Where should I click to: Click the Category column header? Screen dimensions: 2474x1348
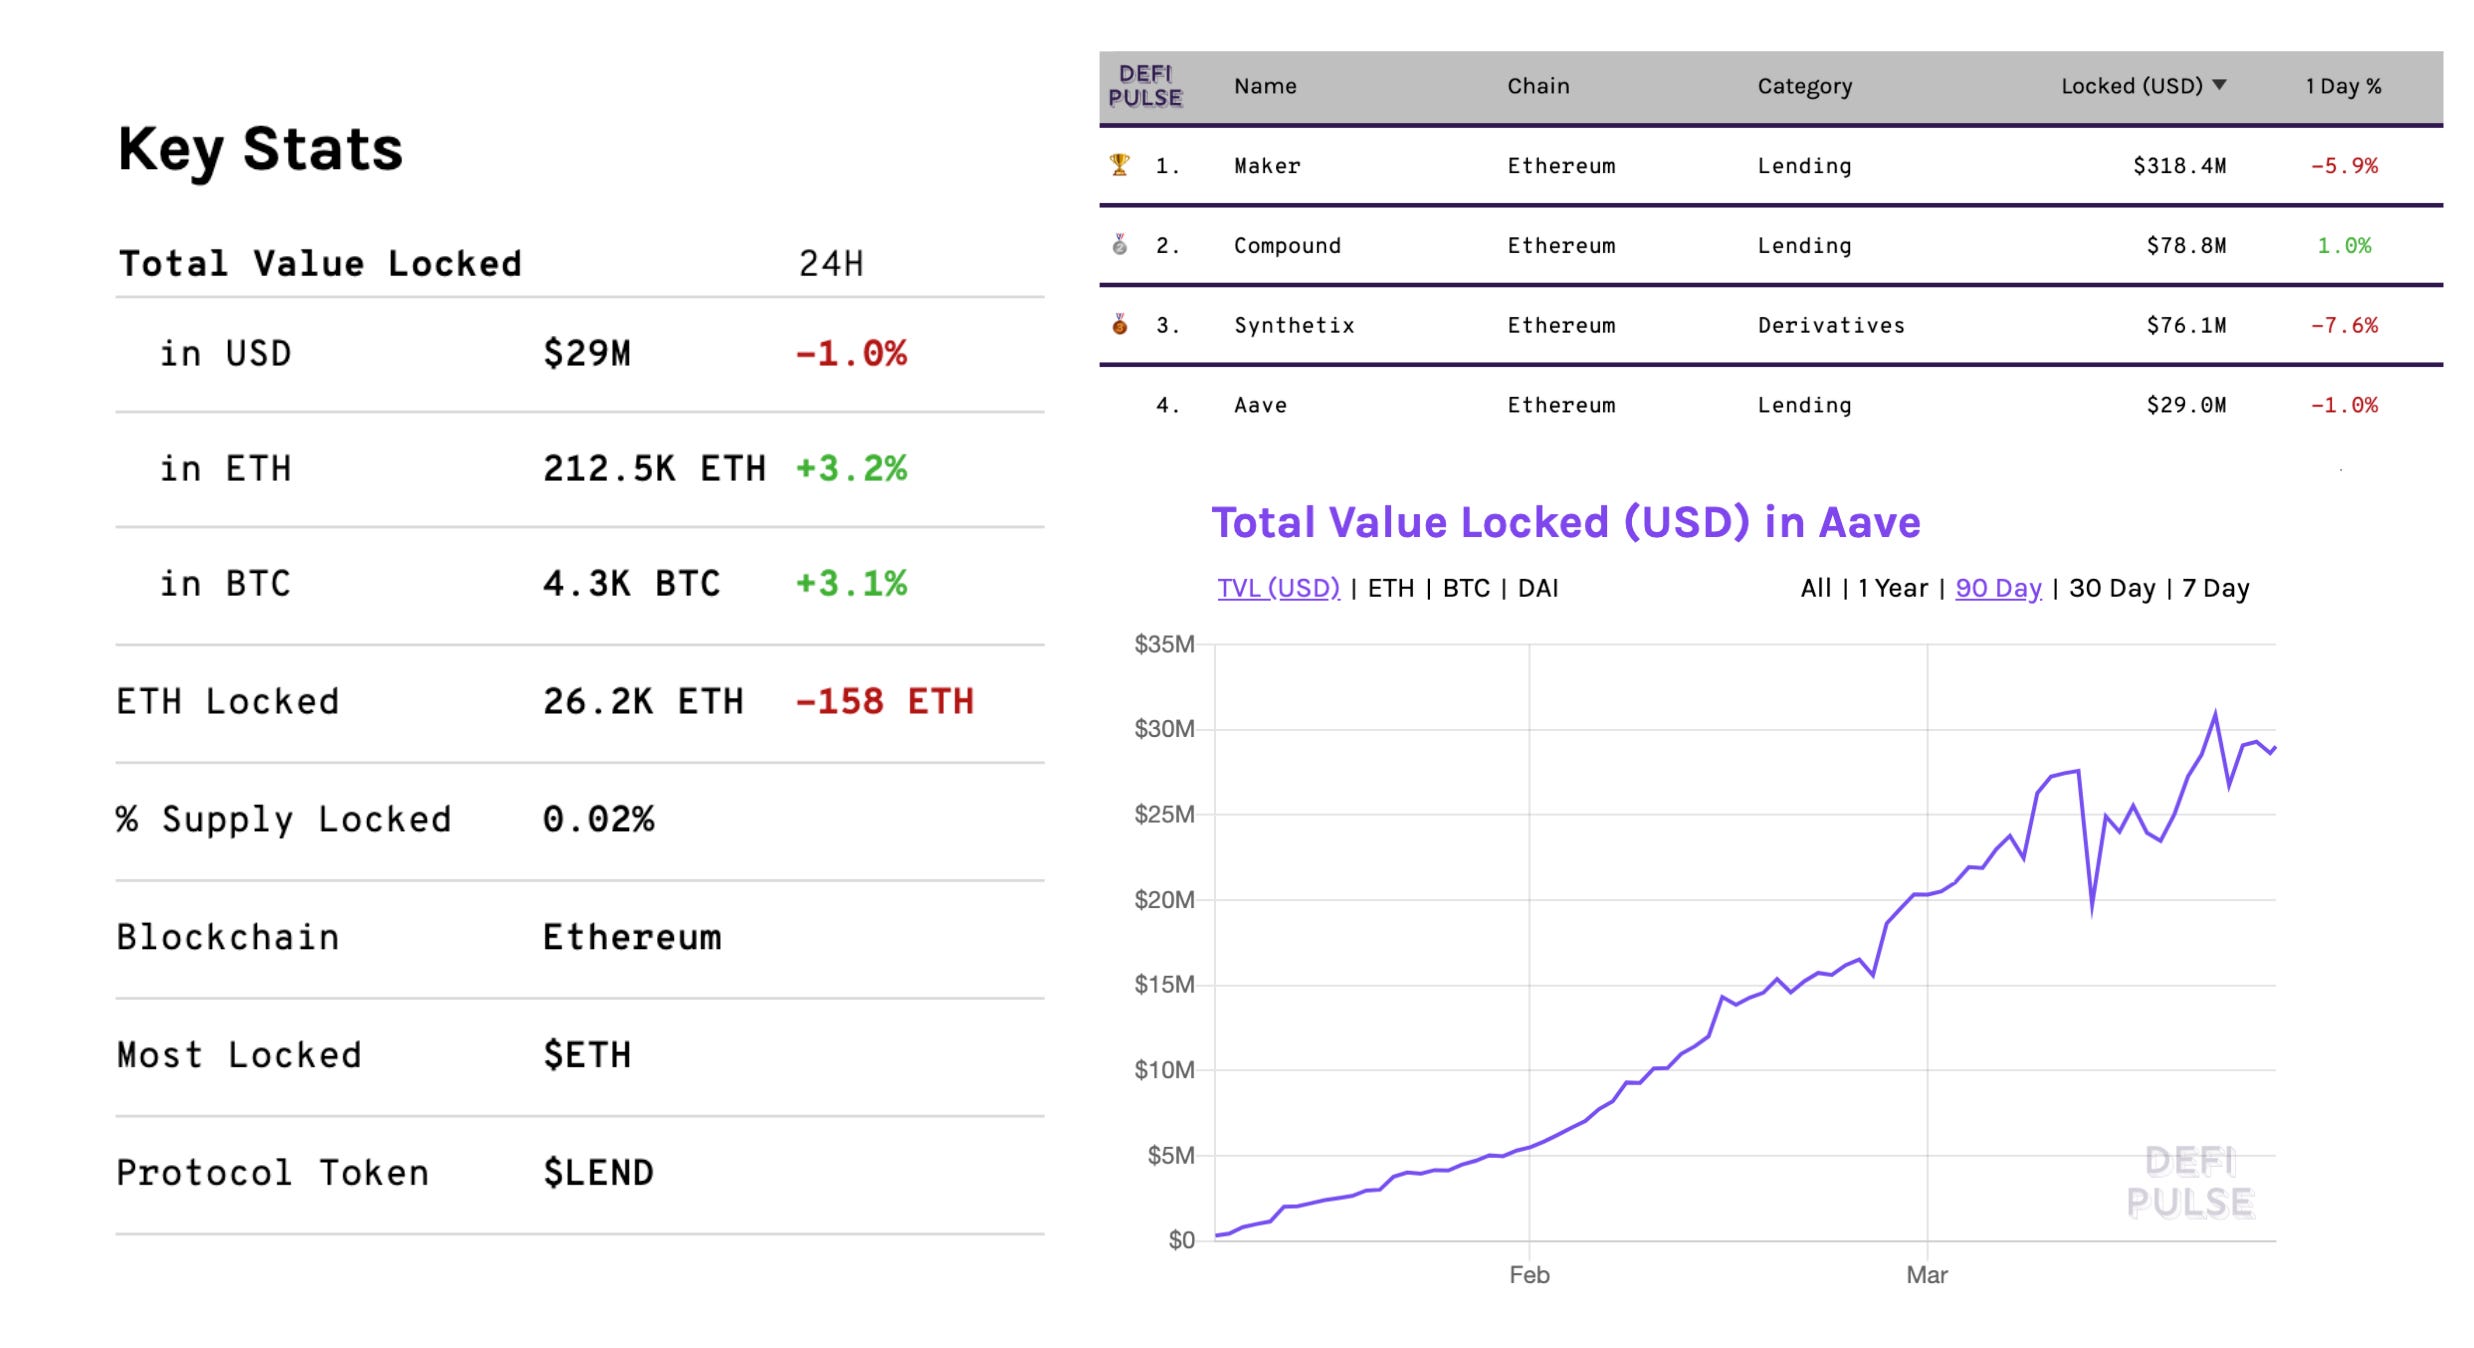pyautogui.click(x=1804, y=86)
